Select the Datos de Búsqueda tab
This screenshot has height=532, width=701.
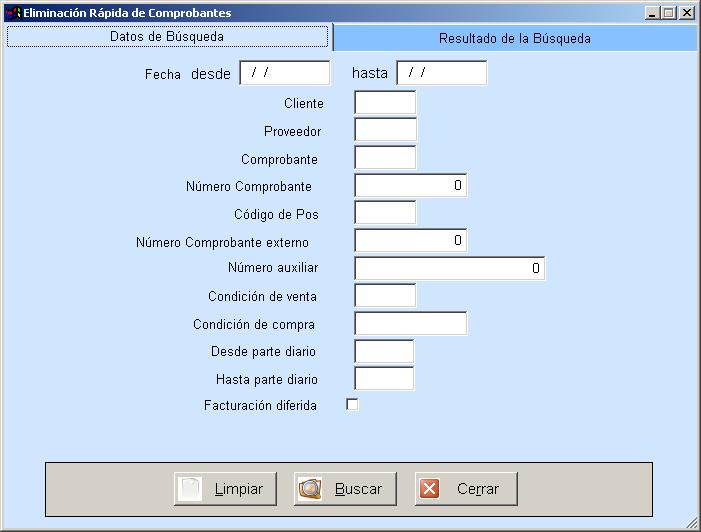(x=167, y=36)
